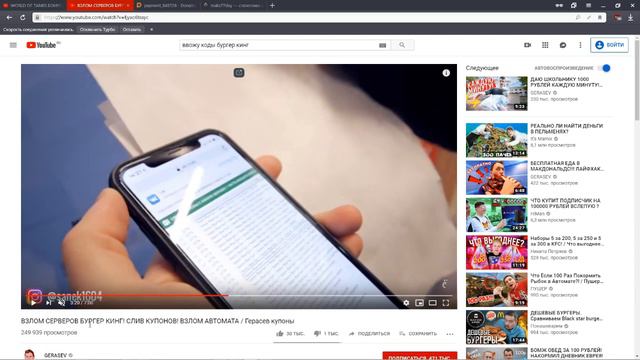The image size is (640, 360).
Task: Open РЕАЛЬНО ЛИ НАЙТИ ДЕНЬГИ В ПЕЛЬМЕНЯХ title
Action: point(567,129)
